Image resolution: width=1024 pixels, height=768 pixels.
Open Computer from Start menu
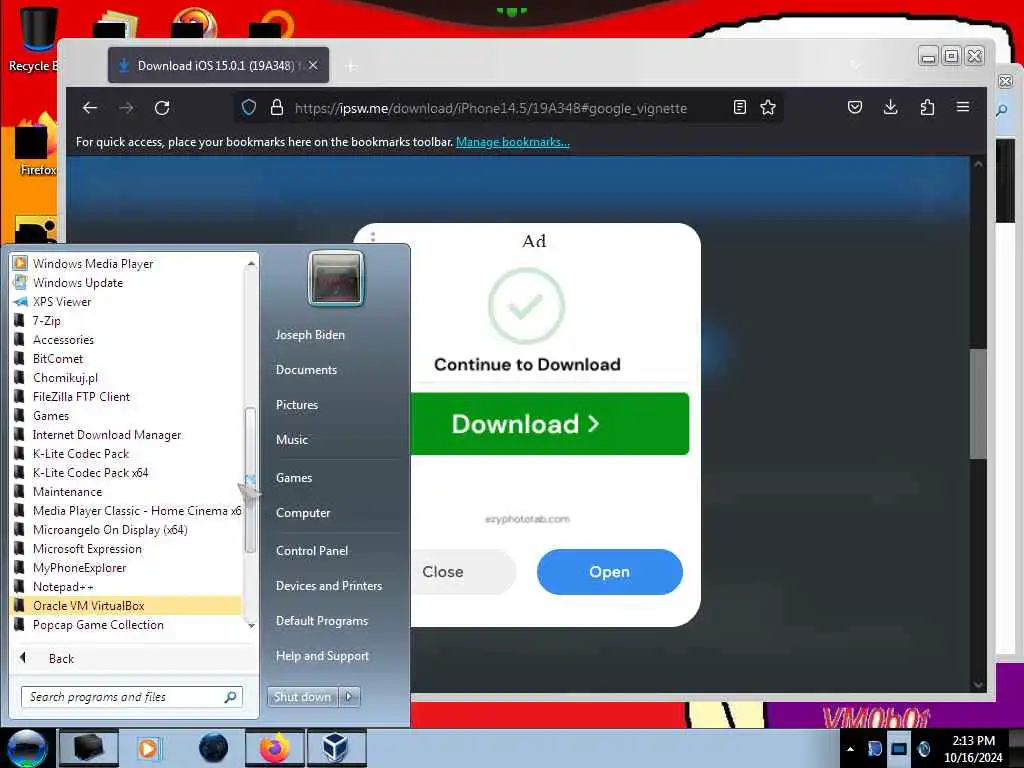point(303,513)
